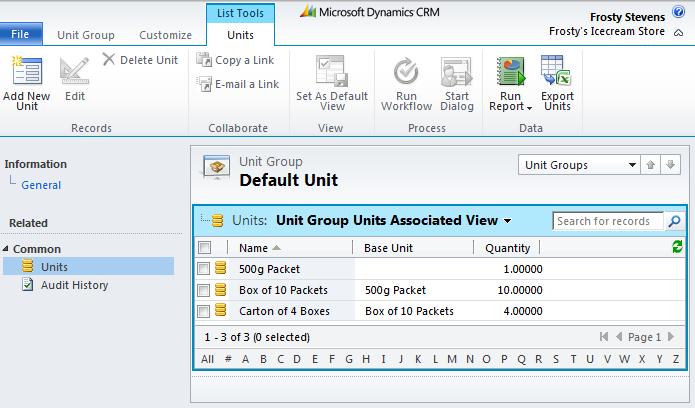This screenshot has height=408, width=695.
Task: Click the Start Dialog icon
Action: 457,71
